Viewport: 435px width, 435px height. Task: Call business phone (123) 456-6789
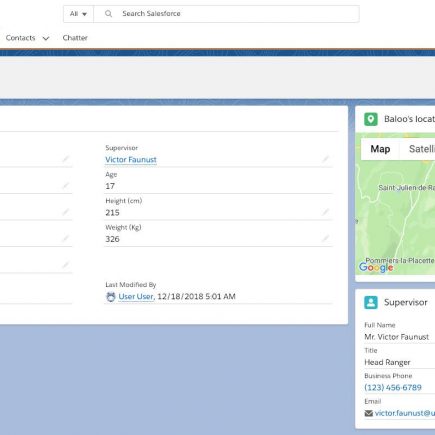393,388
